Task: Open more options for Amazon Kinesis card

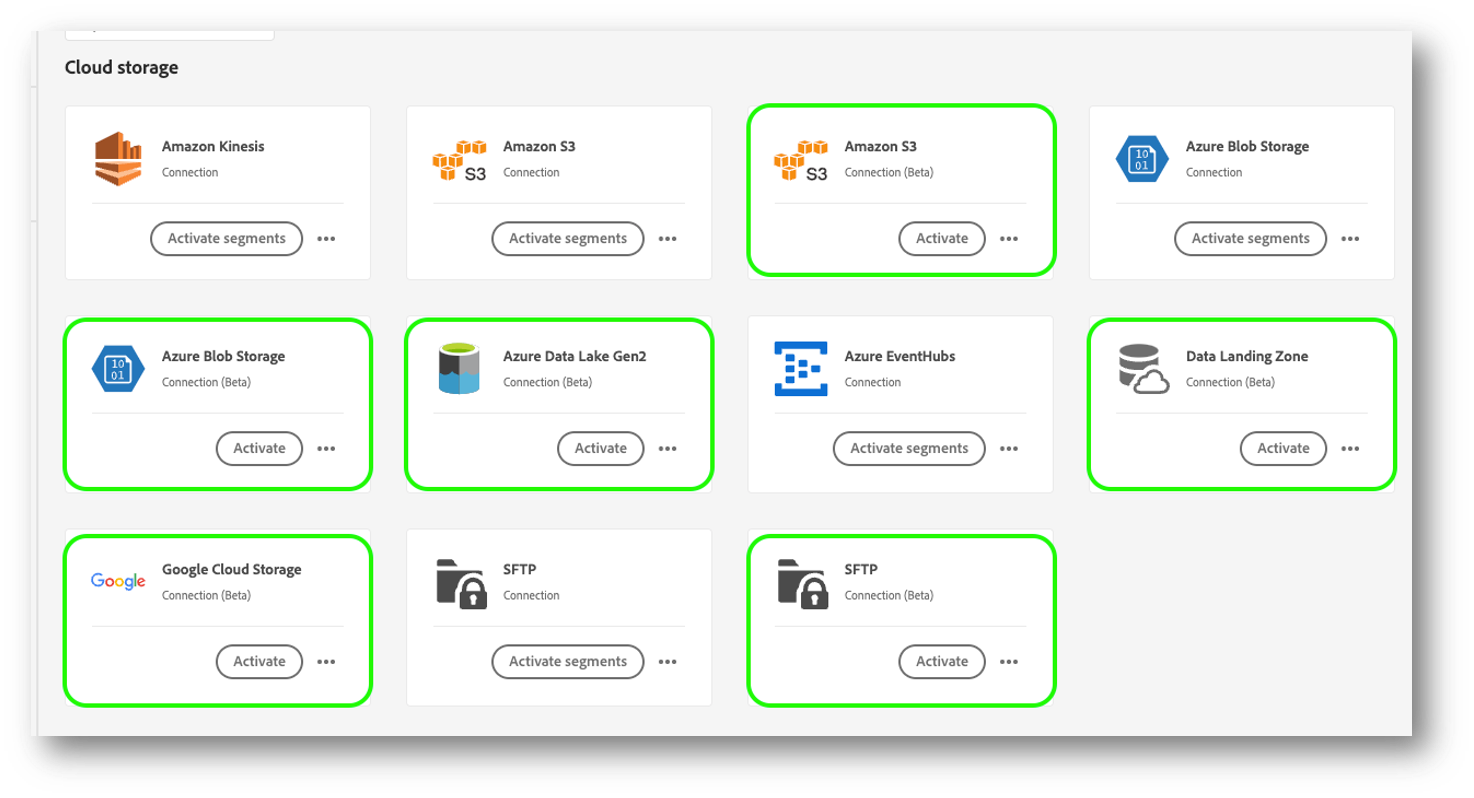Action: click(326, 239)
